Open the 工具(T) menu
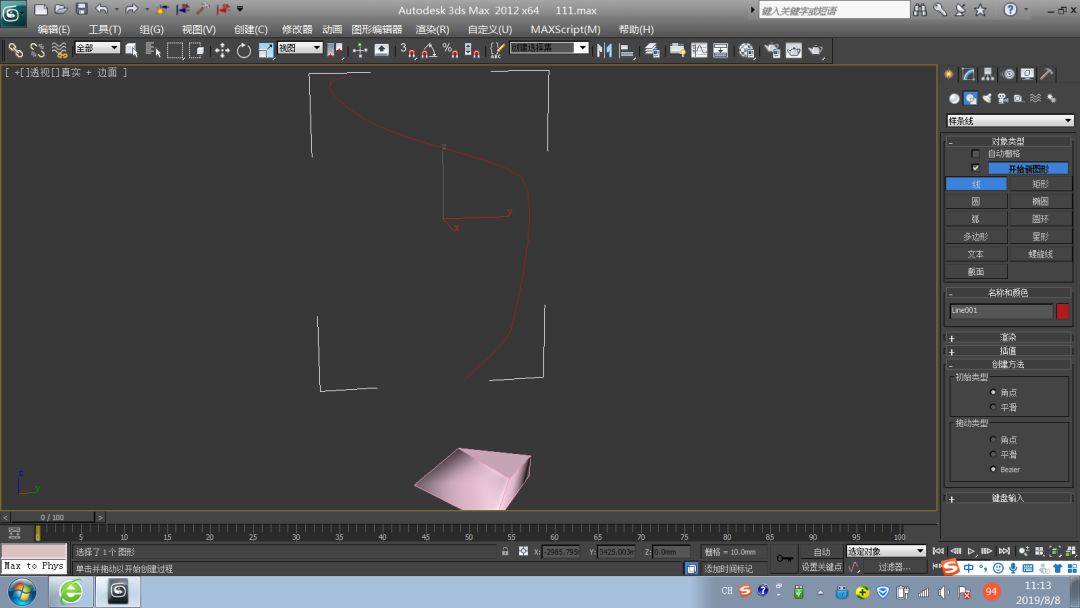 [x=104, y=30]
